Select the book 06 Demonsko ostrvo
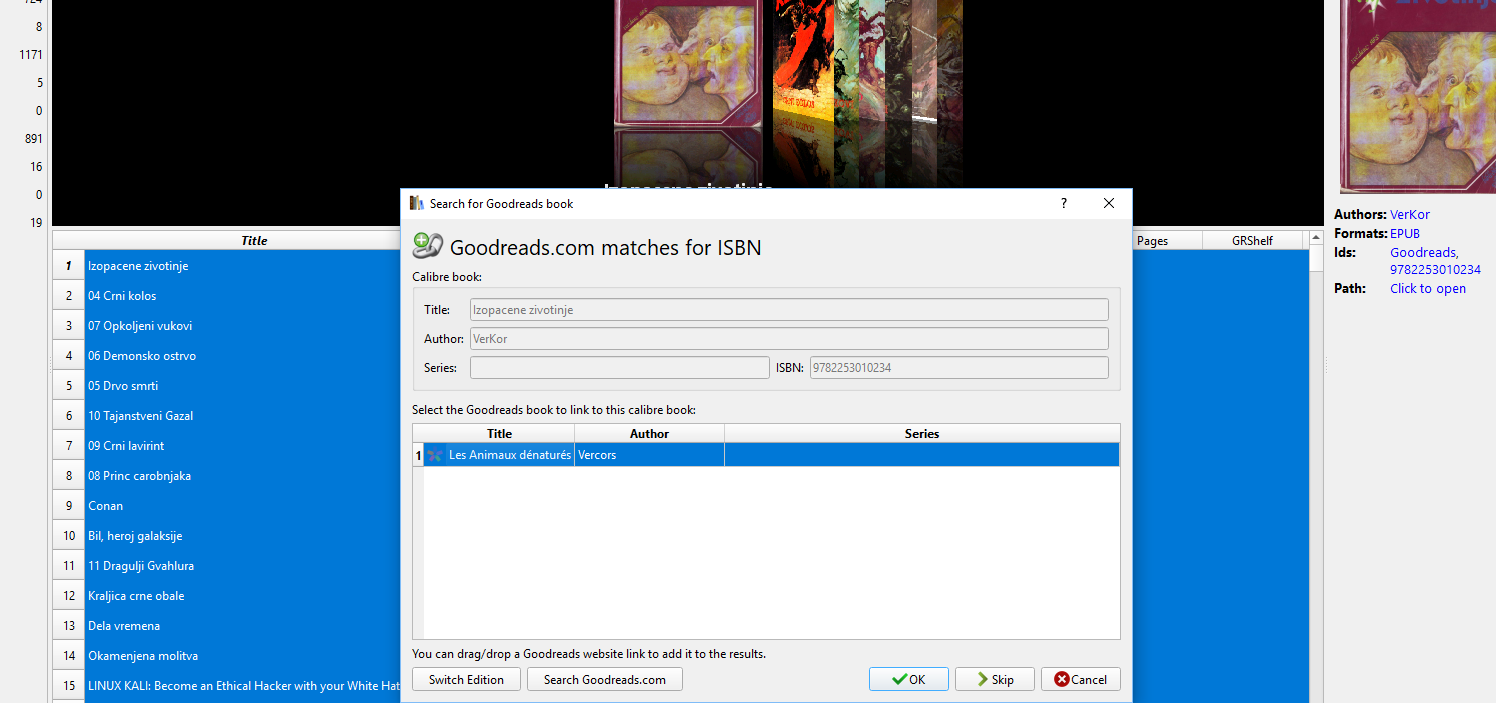 click(142, 356)
